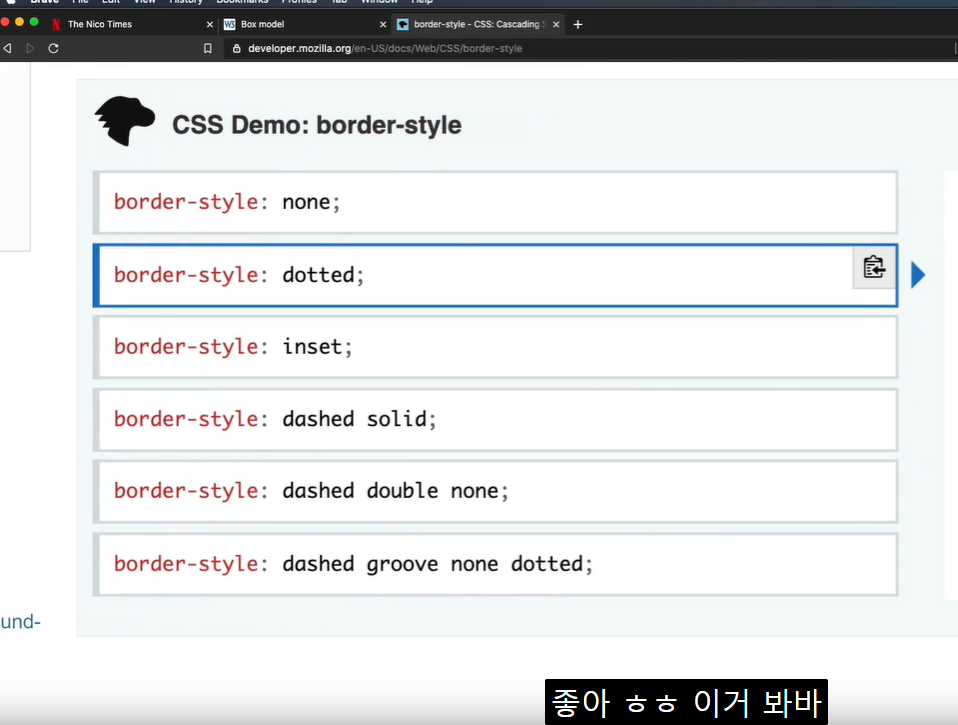This screenshot has height=725, width=958.
Task: Choose the border-style: dotted example
Action: pos(495,275)
